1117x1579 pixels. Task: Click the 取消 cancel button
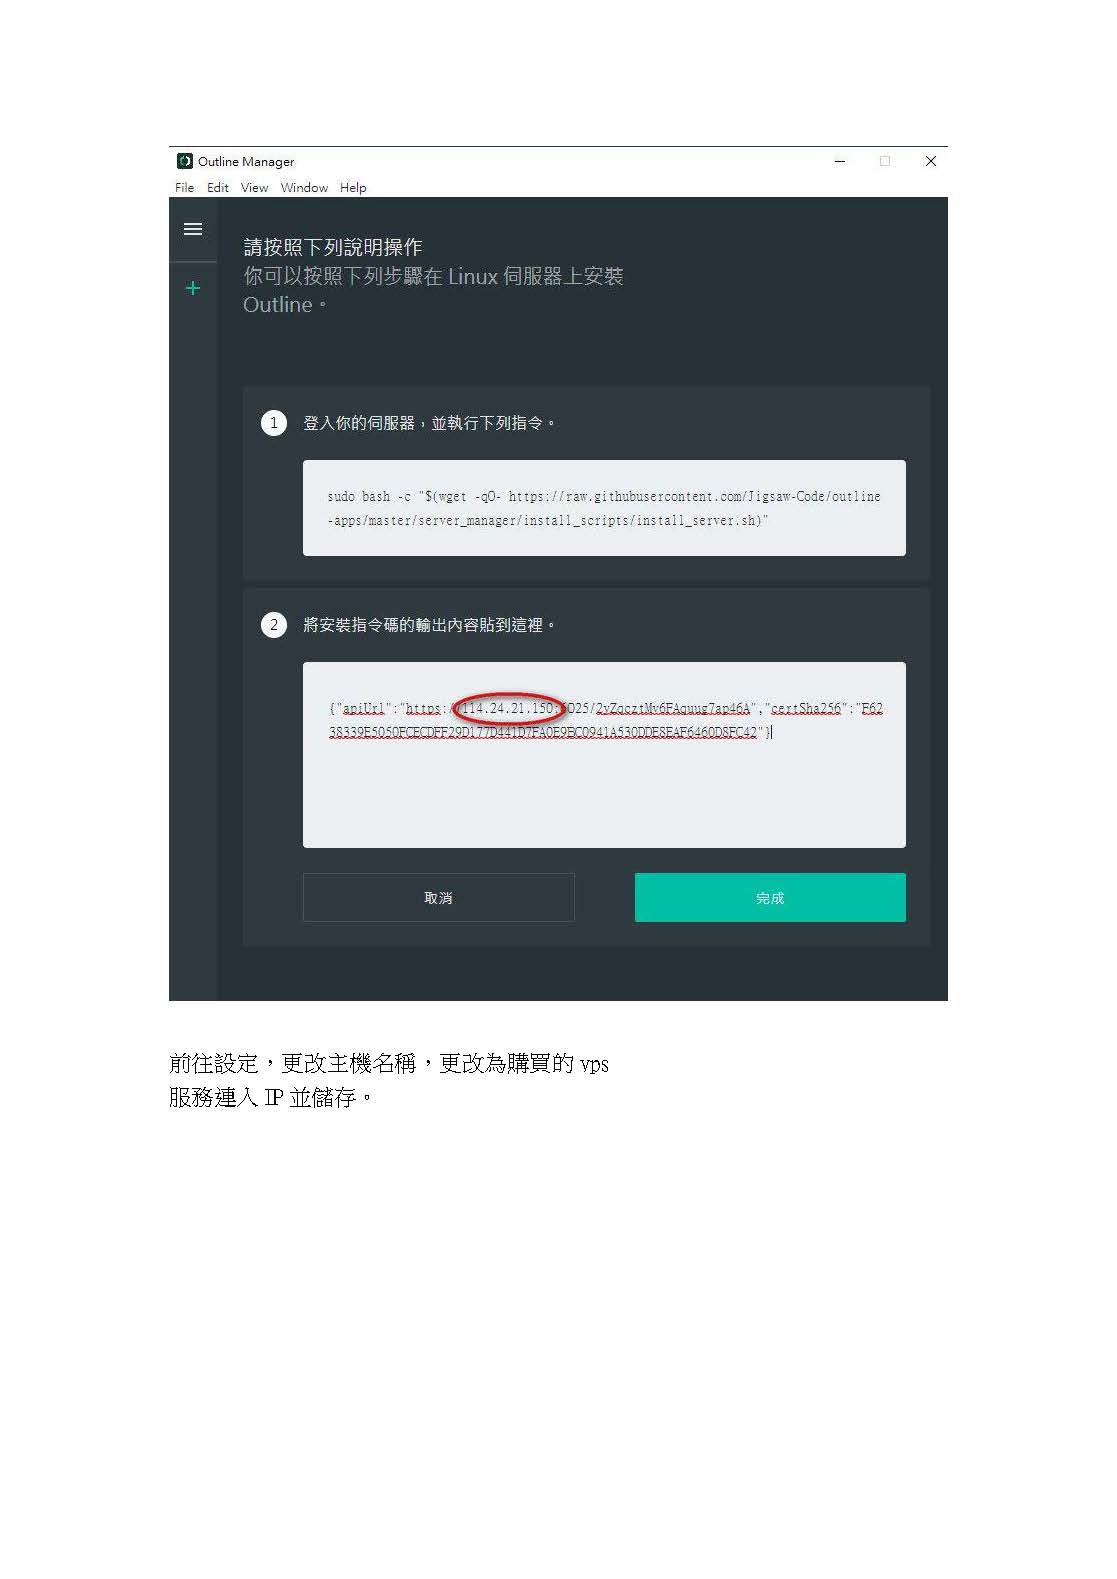pyautogui.click(x=438, y=897)
